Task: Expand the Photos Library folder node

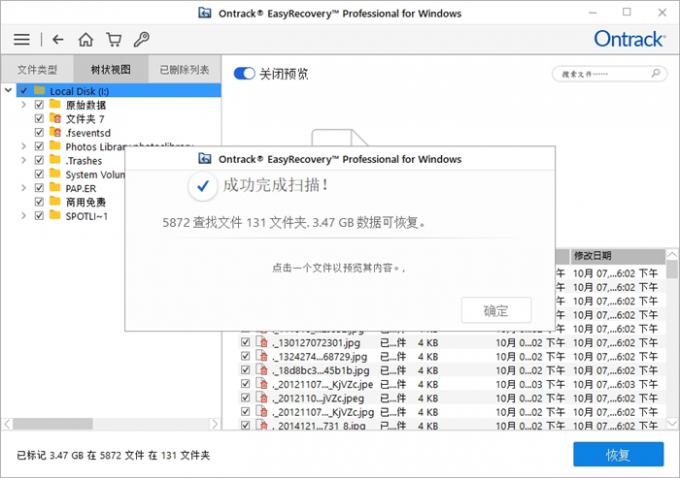Action: [x=23, y=146]
